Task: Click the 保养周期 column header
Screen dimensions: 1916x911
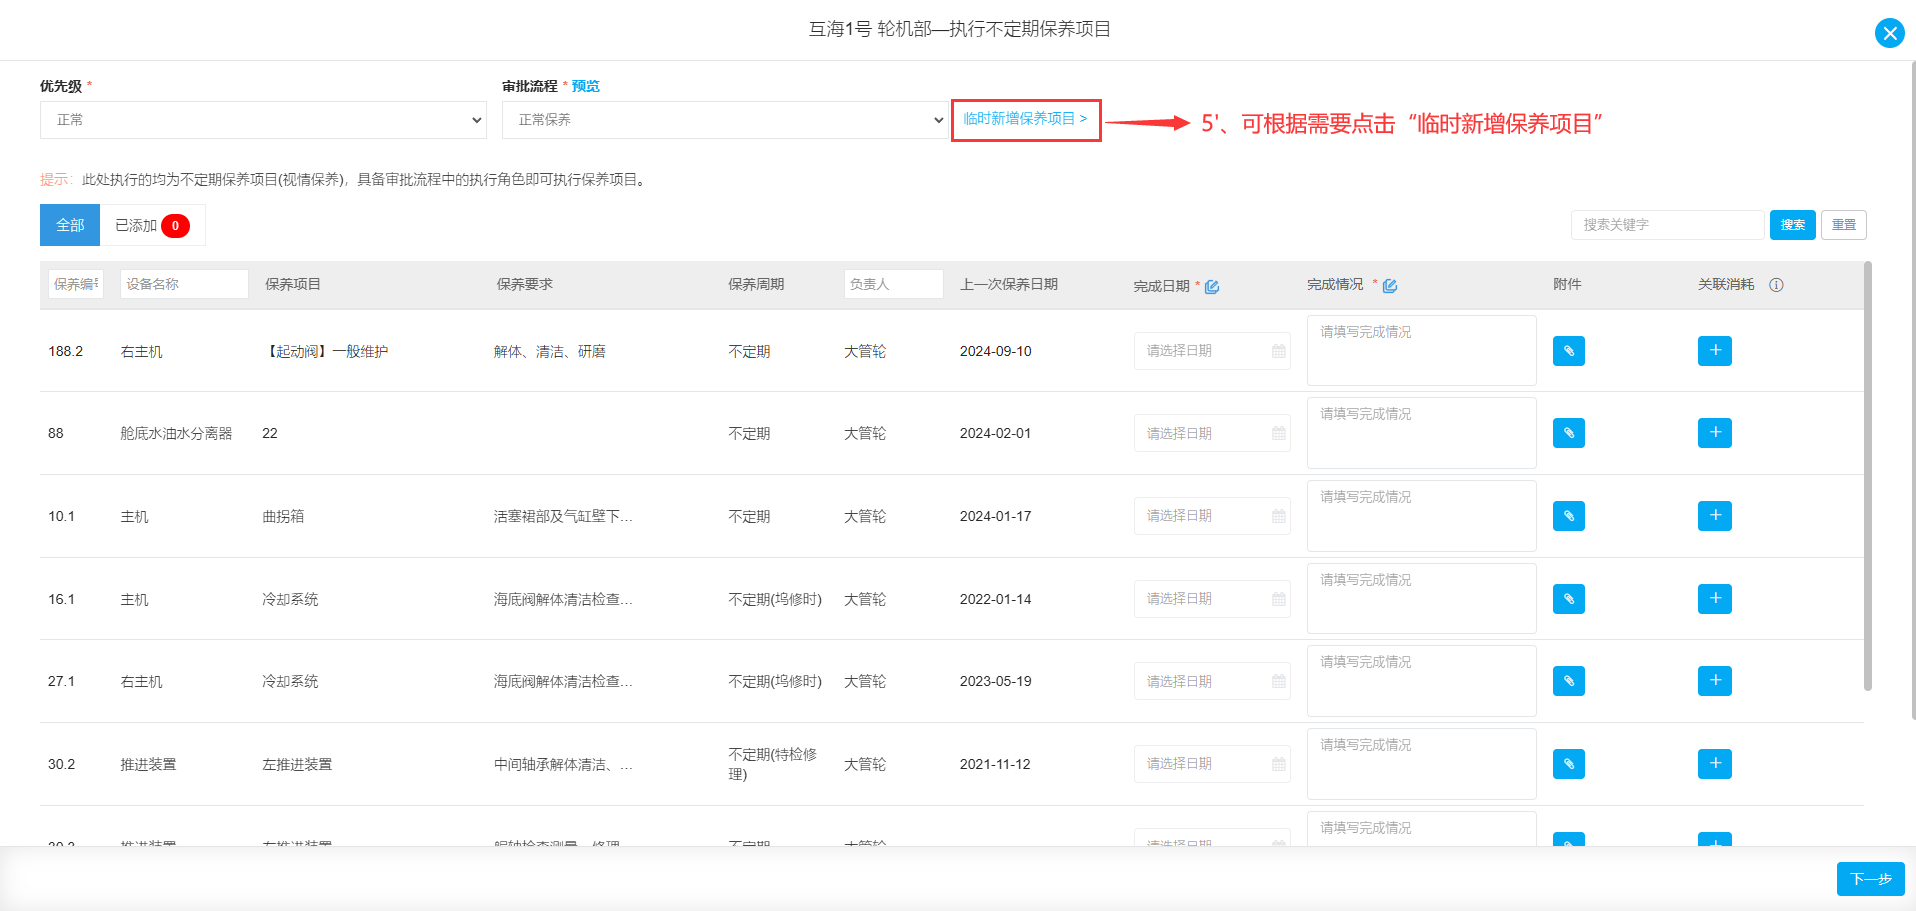Action: (756, 284)
